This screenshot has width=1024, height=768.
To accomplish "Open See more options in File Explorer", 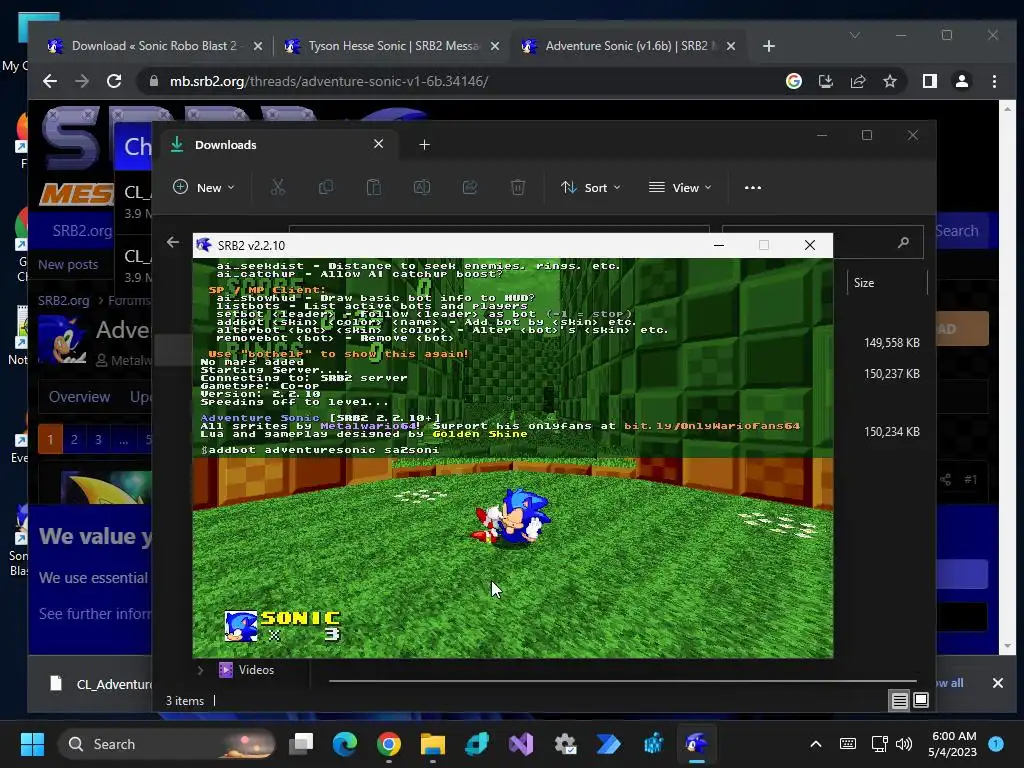I will click(752, 187).
